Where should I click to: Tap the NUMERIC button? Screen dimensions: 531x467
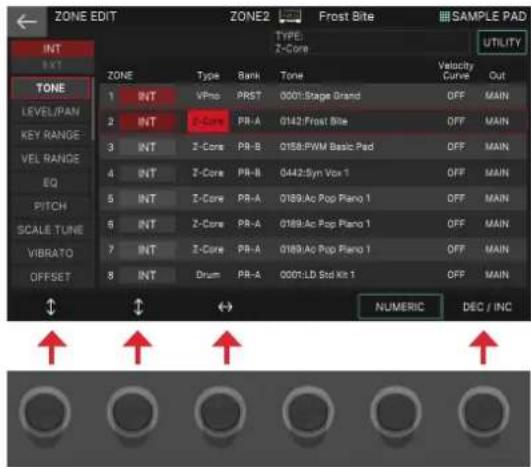(x=400, y=307)
